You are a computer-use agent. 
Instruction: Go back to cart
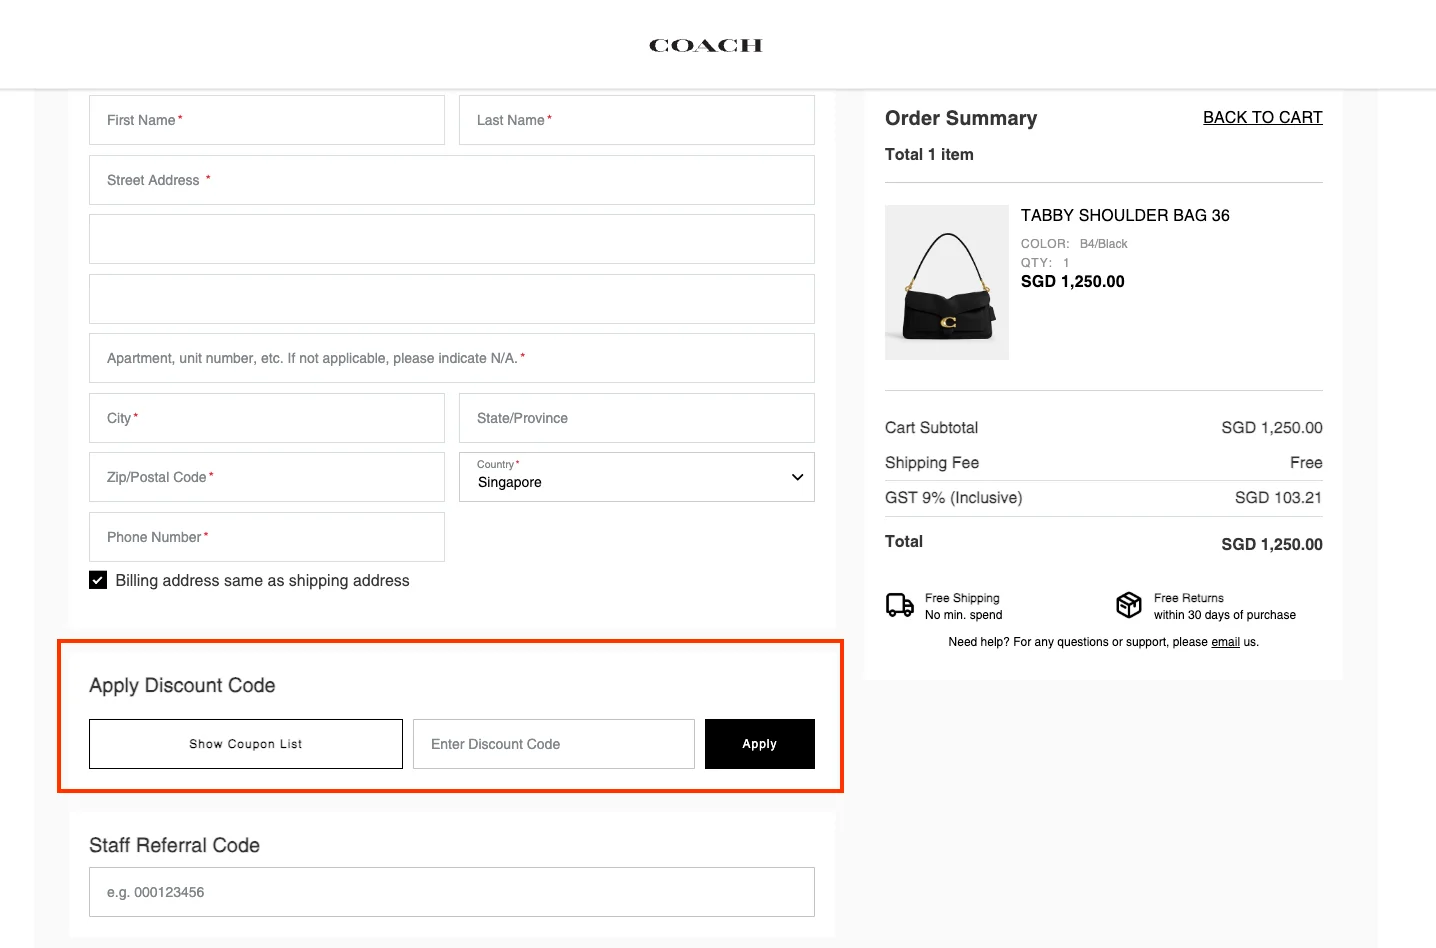1263,117
